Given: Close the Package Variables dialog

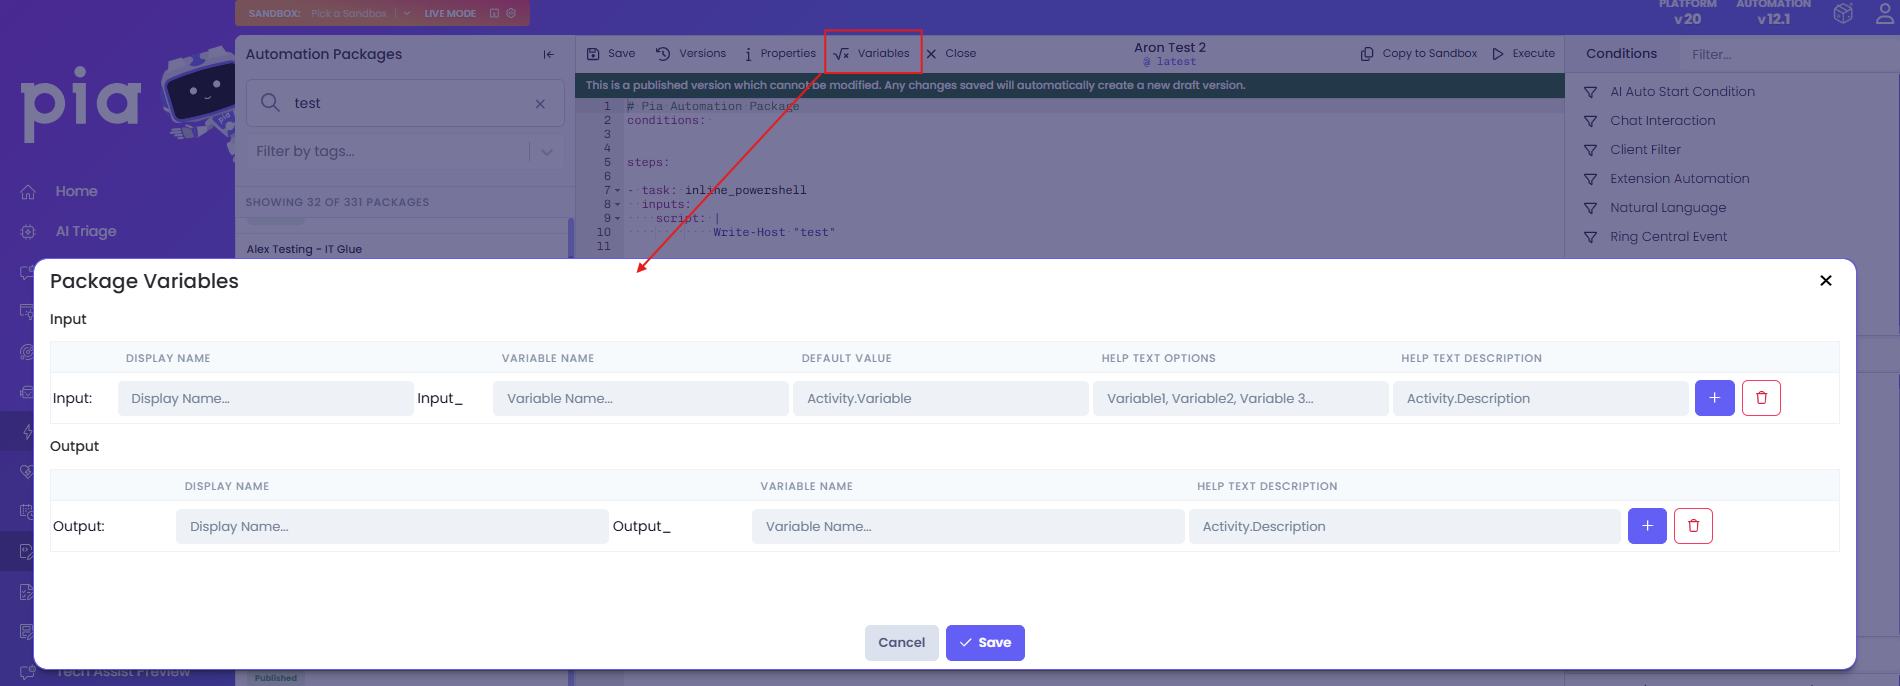Looking at the screenshot, I should pyautogui.click(x=1825, y=281).
